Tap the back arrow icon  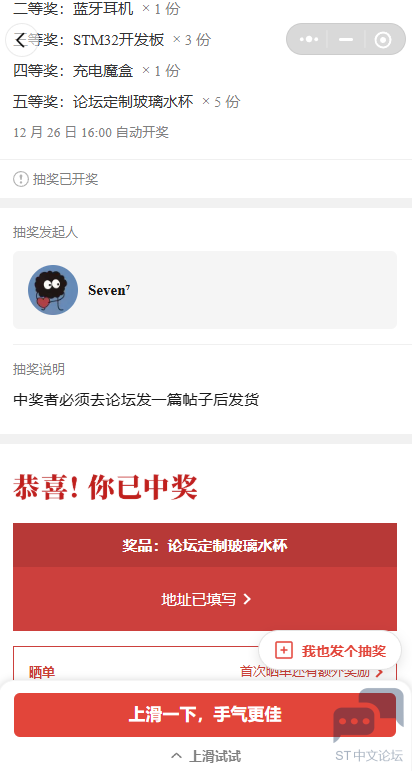click(21, 40)
